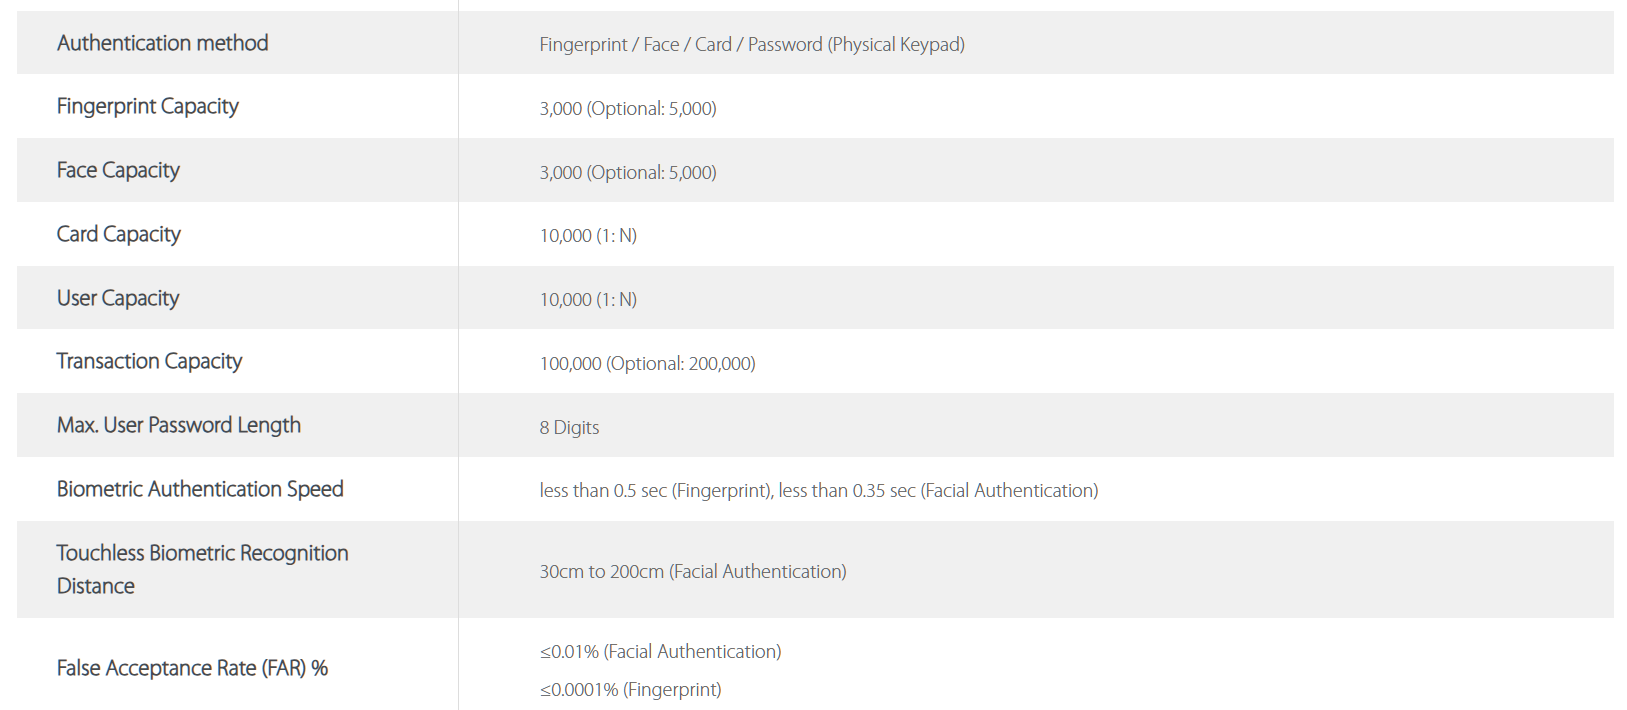Click the Face Capacity label
The image size is (1627, 710).
pos(118,170)
